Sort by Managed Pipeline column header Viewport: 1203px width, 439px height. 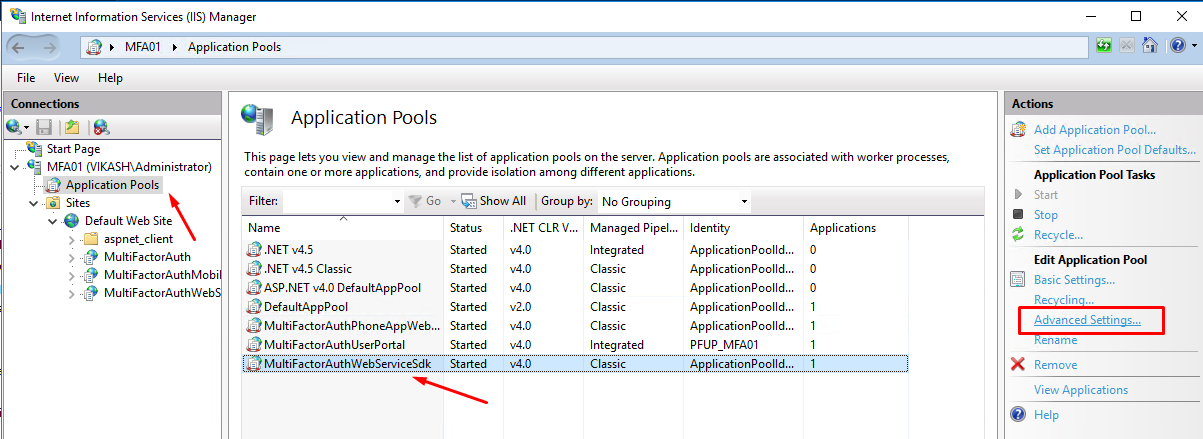(x=635, y=228)
